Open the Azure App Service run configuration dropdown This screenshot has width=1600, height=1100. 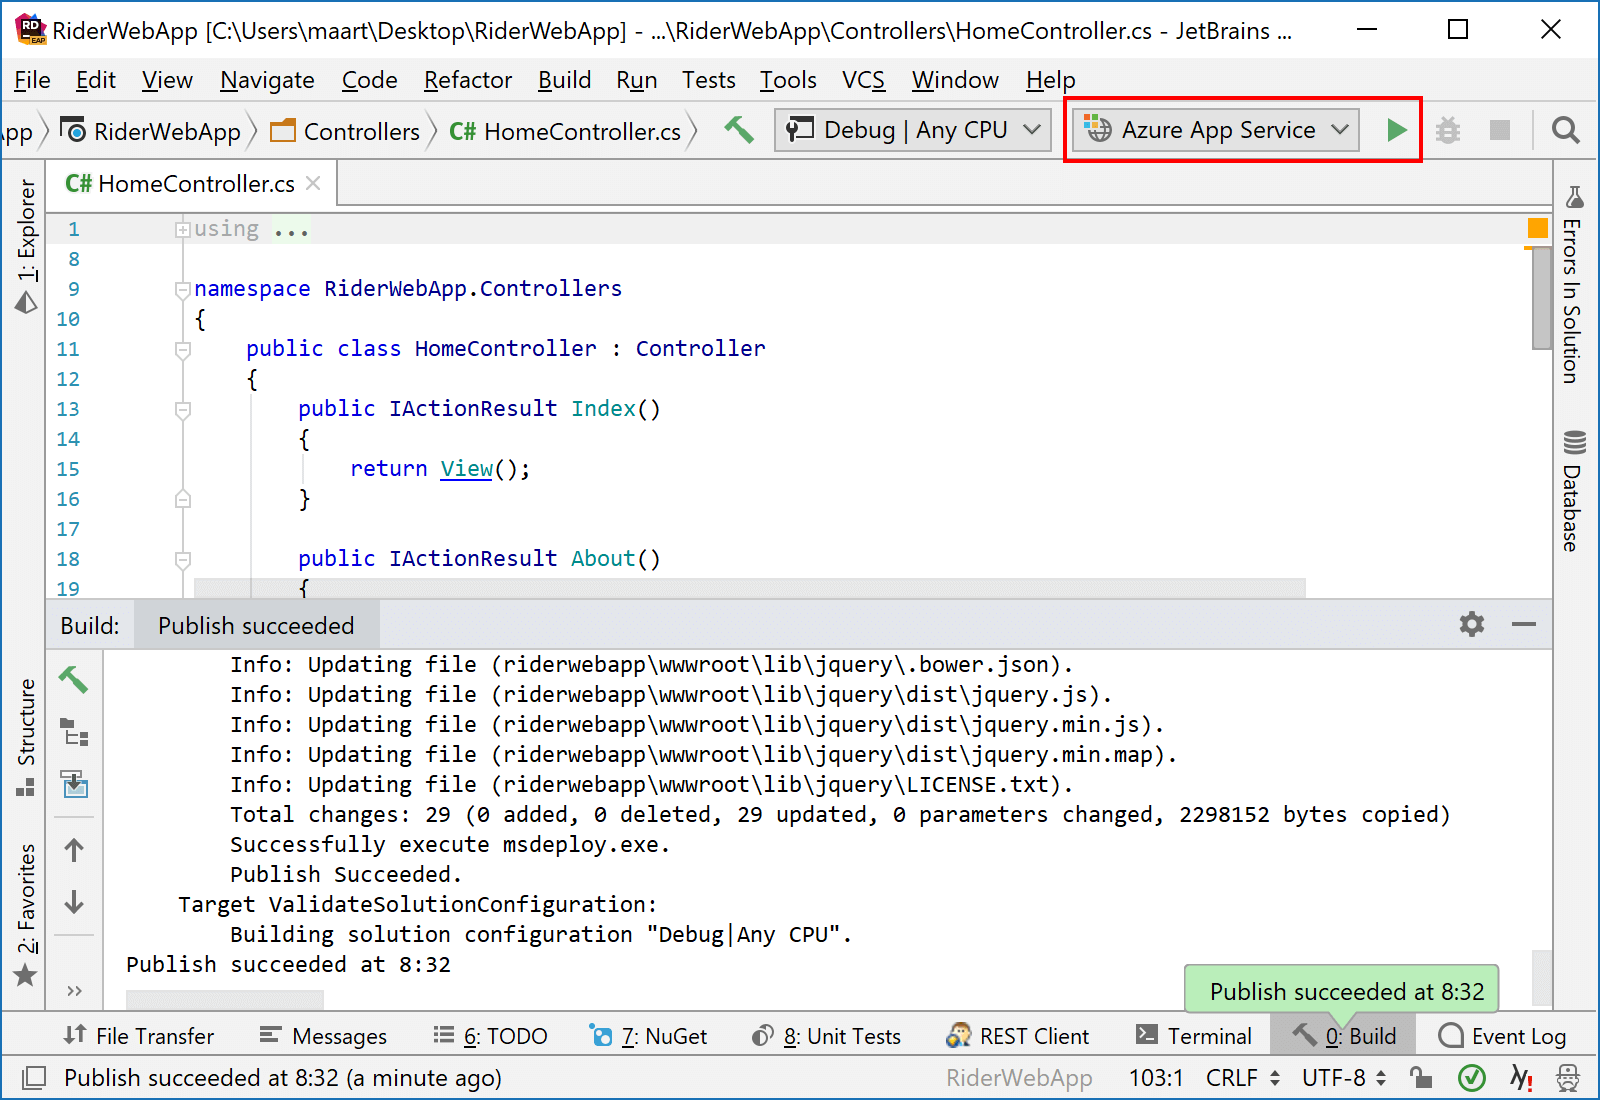coord(1213,129)
